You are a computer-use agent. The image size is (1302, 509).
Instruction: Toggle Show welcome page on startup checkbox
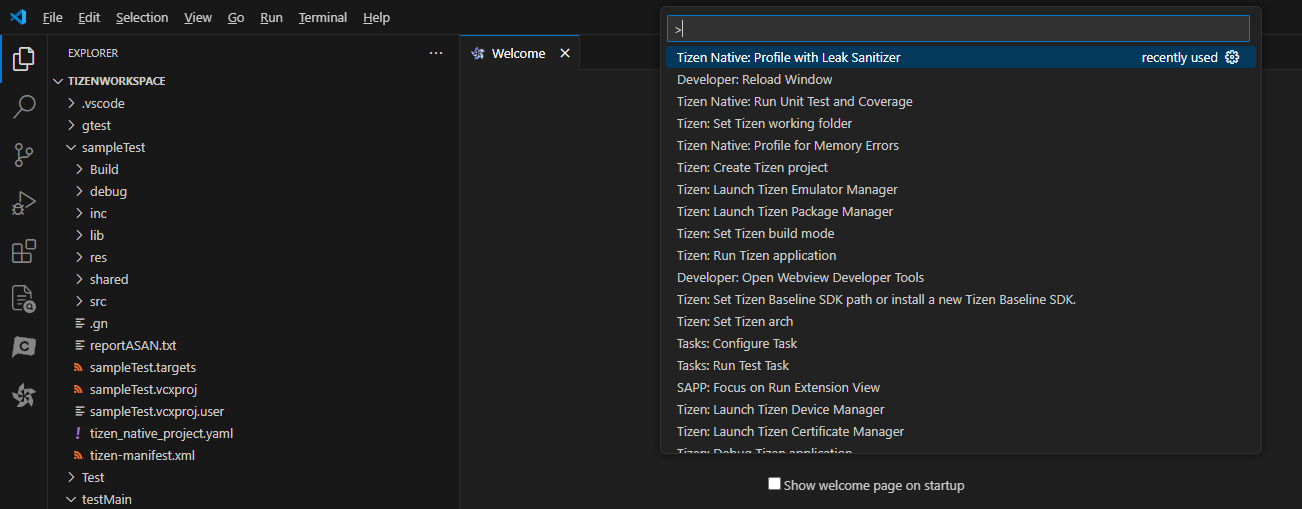click(x=774, y=484)
